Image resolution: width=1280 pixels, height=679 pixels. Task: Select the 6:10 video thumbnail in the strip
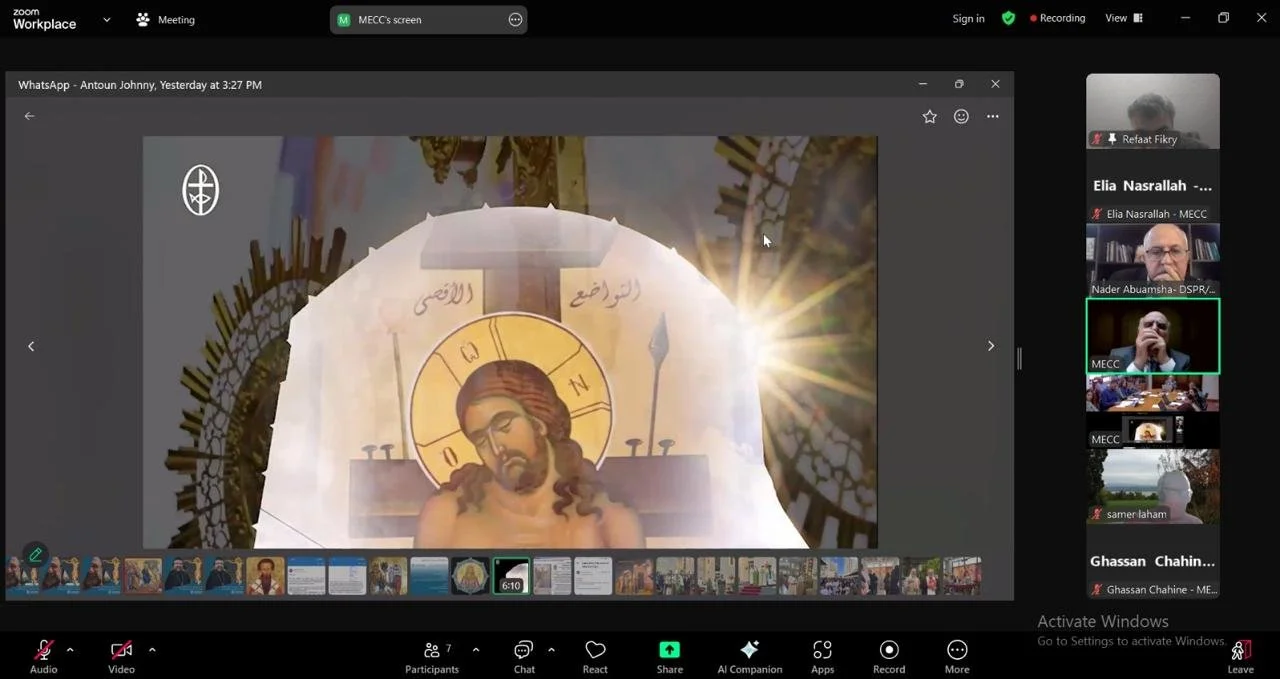coord(511,576)
